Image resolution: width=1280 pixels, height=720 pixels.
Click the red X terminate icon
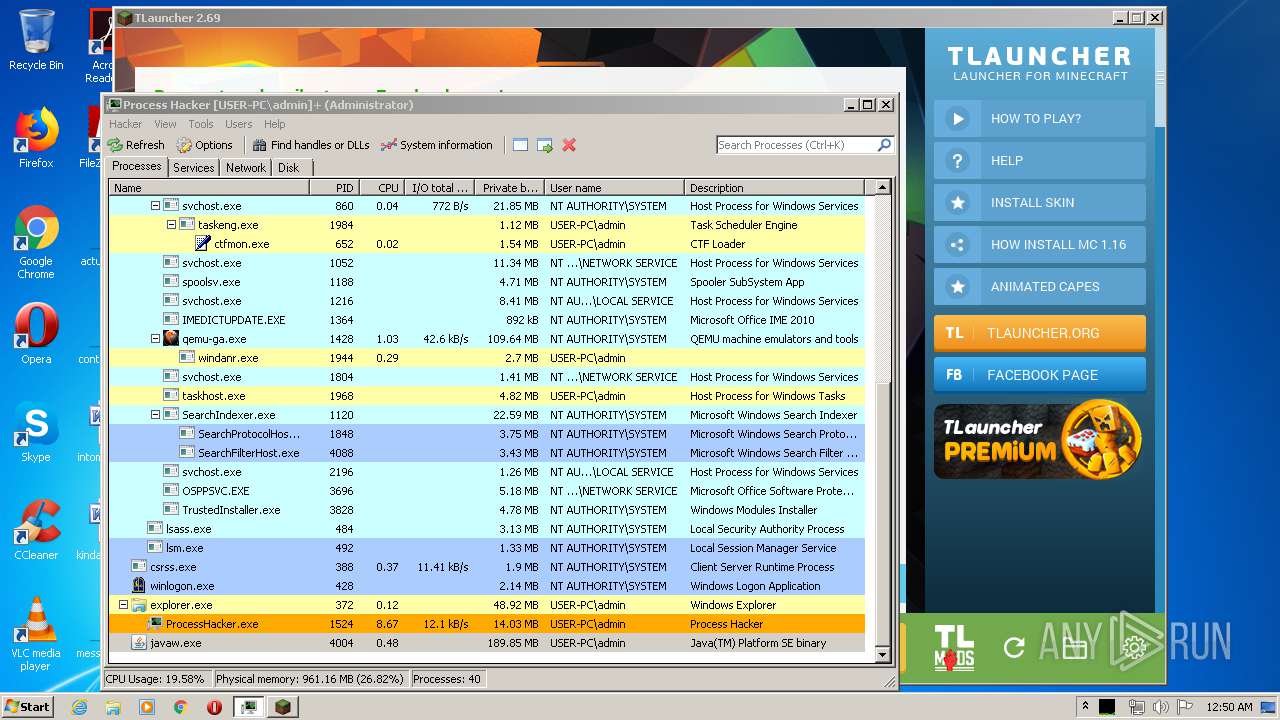[569, 145]
